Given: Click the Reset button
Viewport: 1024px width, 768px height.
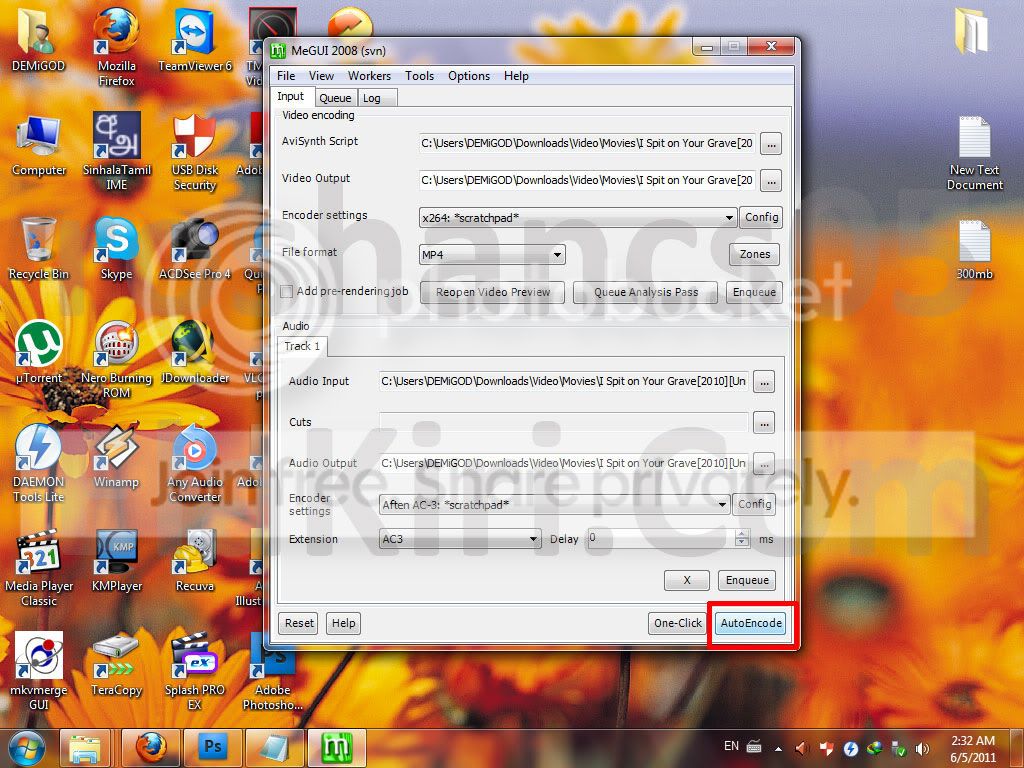Looking at the screenshot, I should [x=299, y=623].
